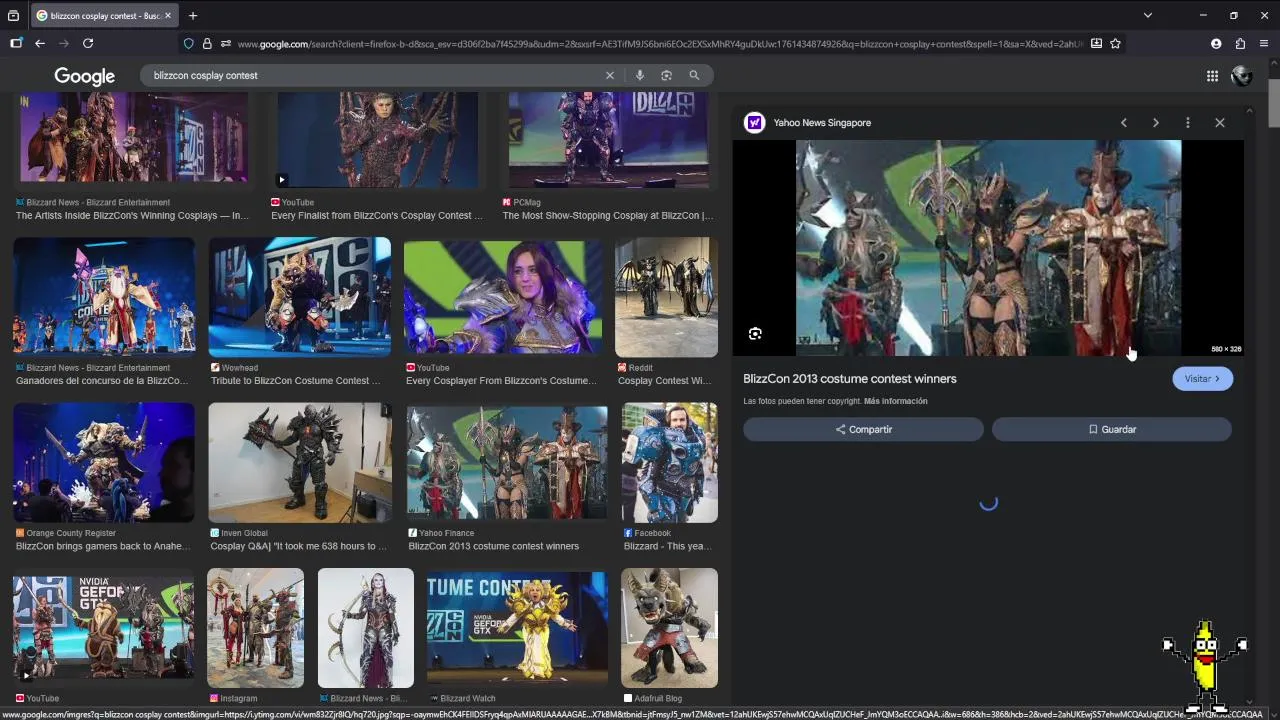Select the blizzcon cosplay contest browser tab
The width and height of the screenshot is (1280, 720).
(x=104, y=16)
